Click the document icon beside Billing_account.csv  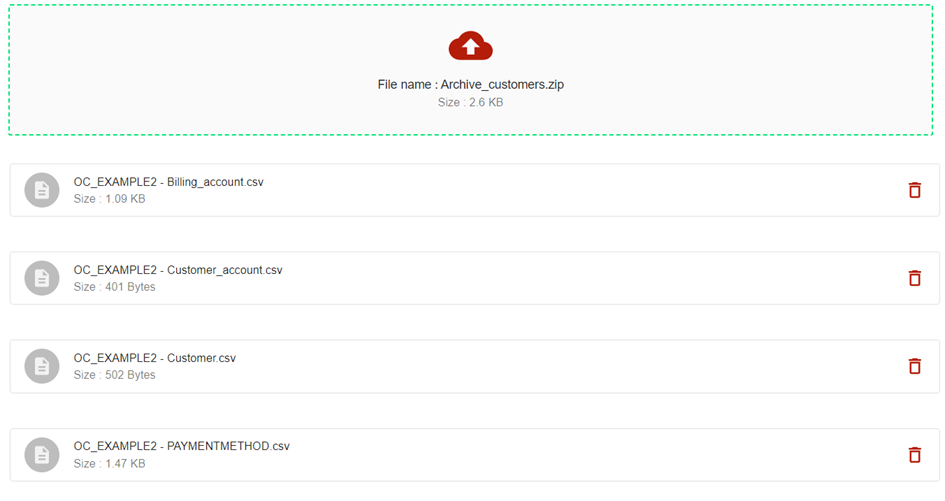pos(42,190)
